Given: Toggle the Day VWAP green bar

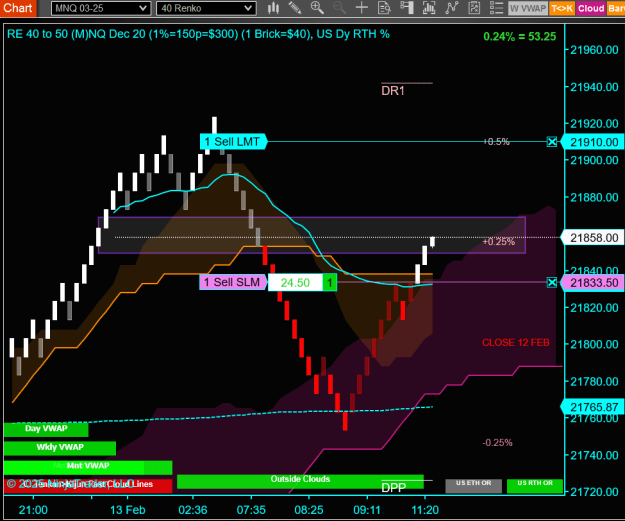Looking at the screenshot, I should [x=46, y=429].
